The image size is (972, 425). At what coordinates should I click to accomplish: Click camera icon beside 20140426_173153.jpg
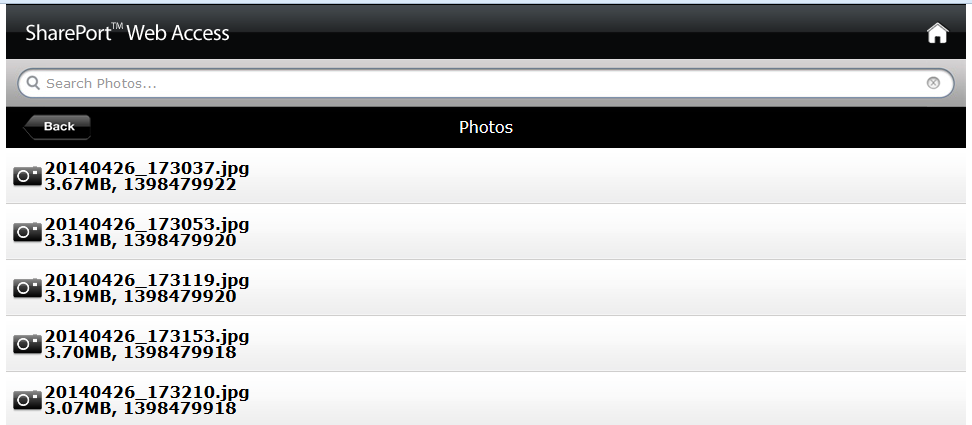27,344
